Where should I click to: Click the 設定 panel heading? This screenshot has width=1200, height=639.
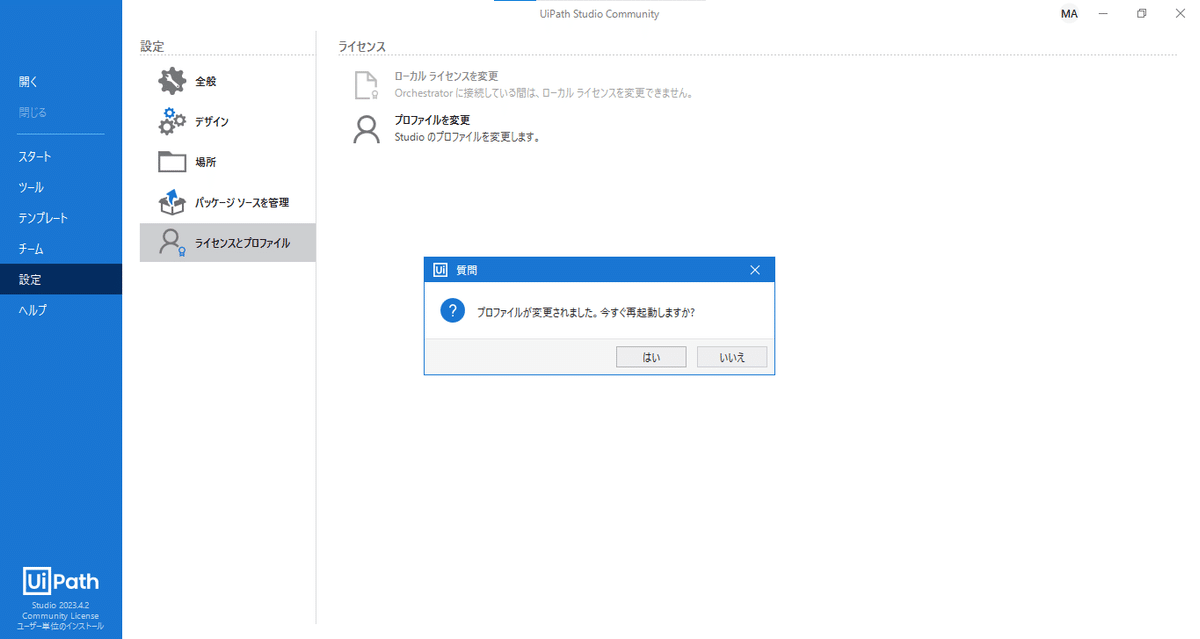[152, 47]
